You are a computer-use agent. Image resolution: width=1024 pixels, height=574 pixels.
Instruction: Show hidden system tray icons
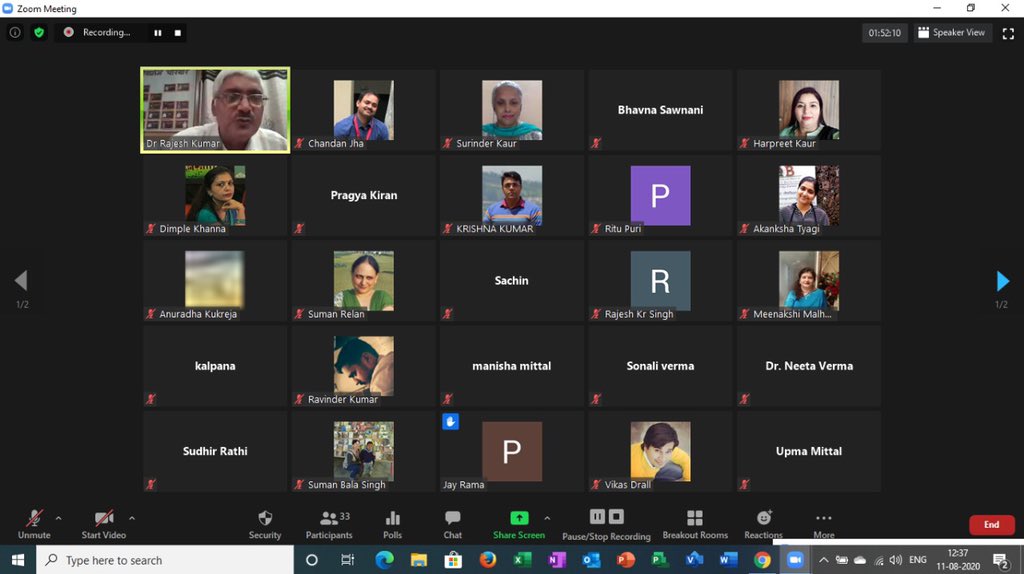click(x=824, y=560)
